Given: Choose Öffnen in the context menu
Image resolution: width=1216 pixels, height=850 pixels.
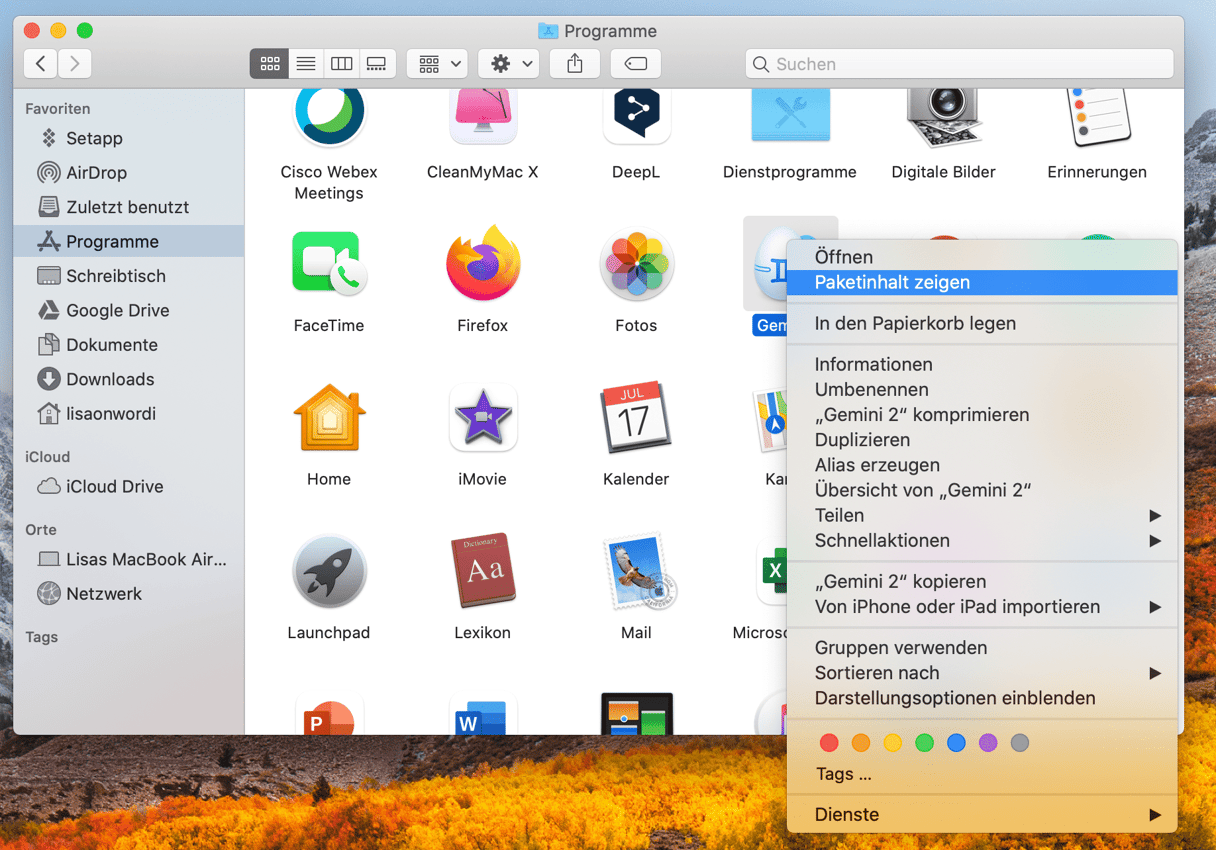Looking at the screenshot, I should coord(982,257).
